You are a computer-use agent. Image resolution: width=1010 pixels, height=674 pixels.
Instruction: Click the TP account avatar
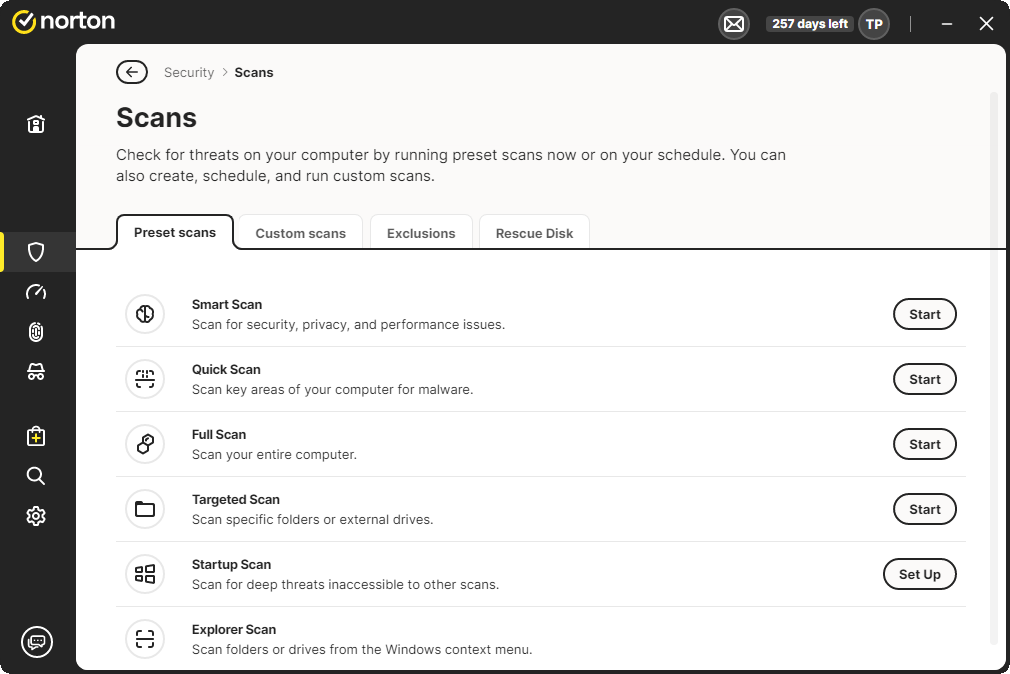pos(874,24)
